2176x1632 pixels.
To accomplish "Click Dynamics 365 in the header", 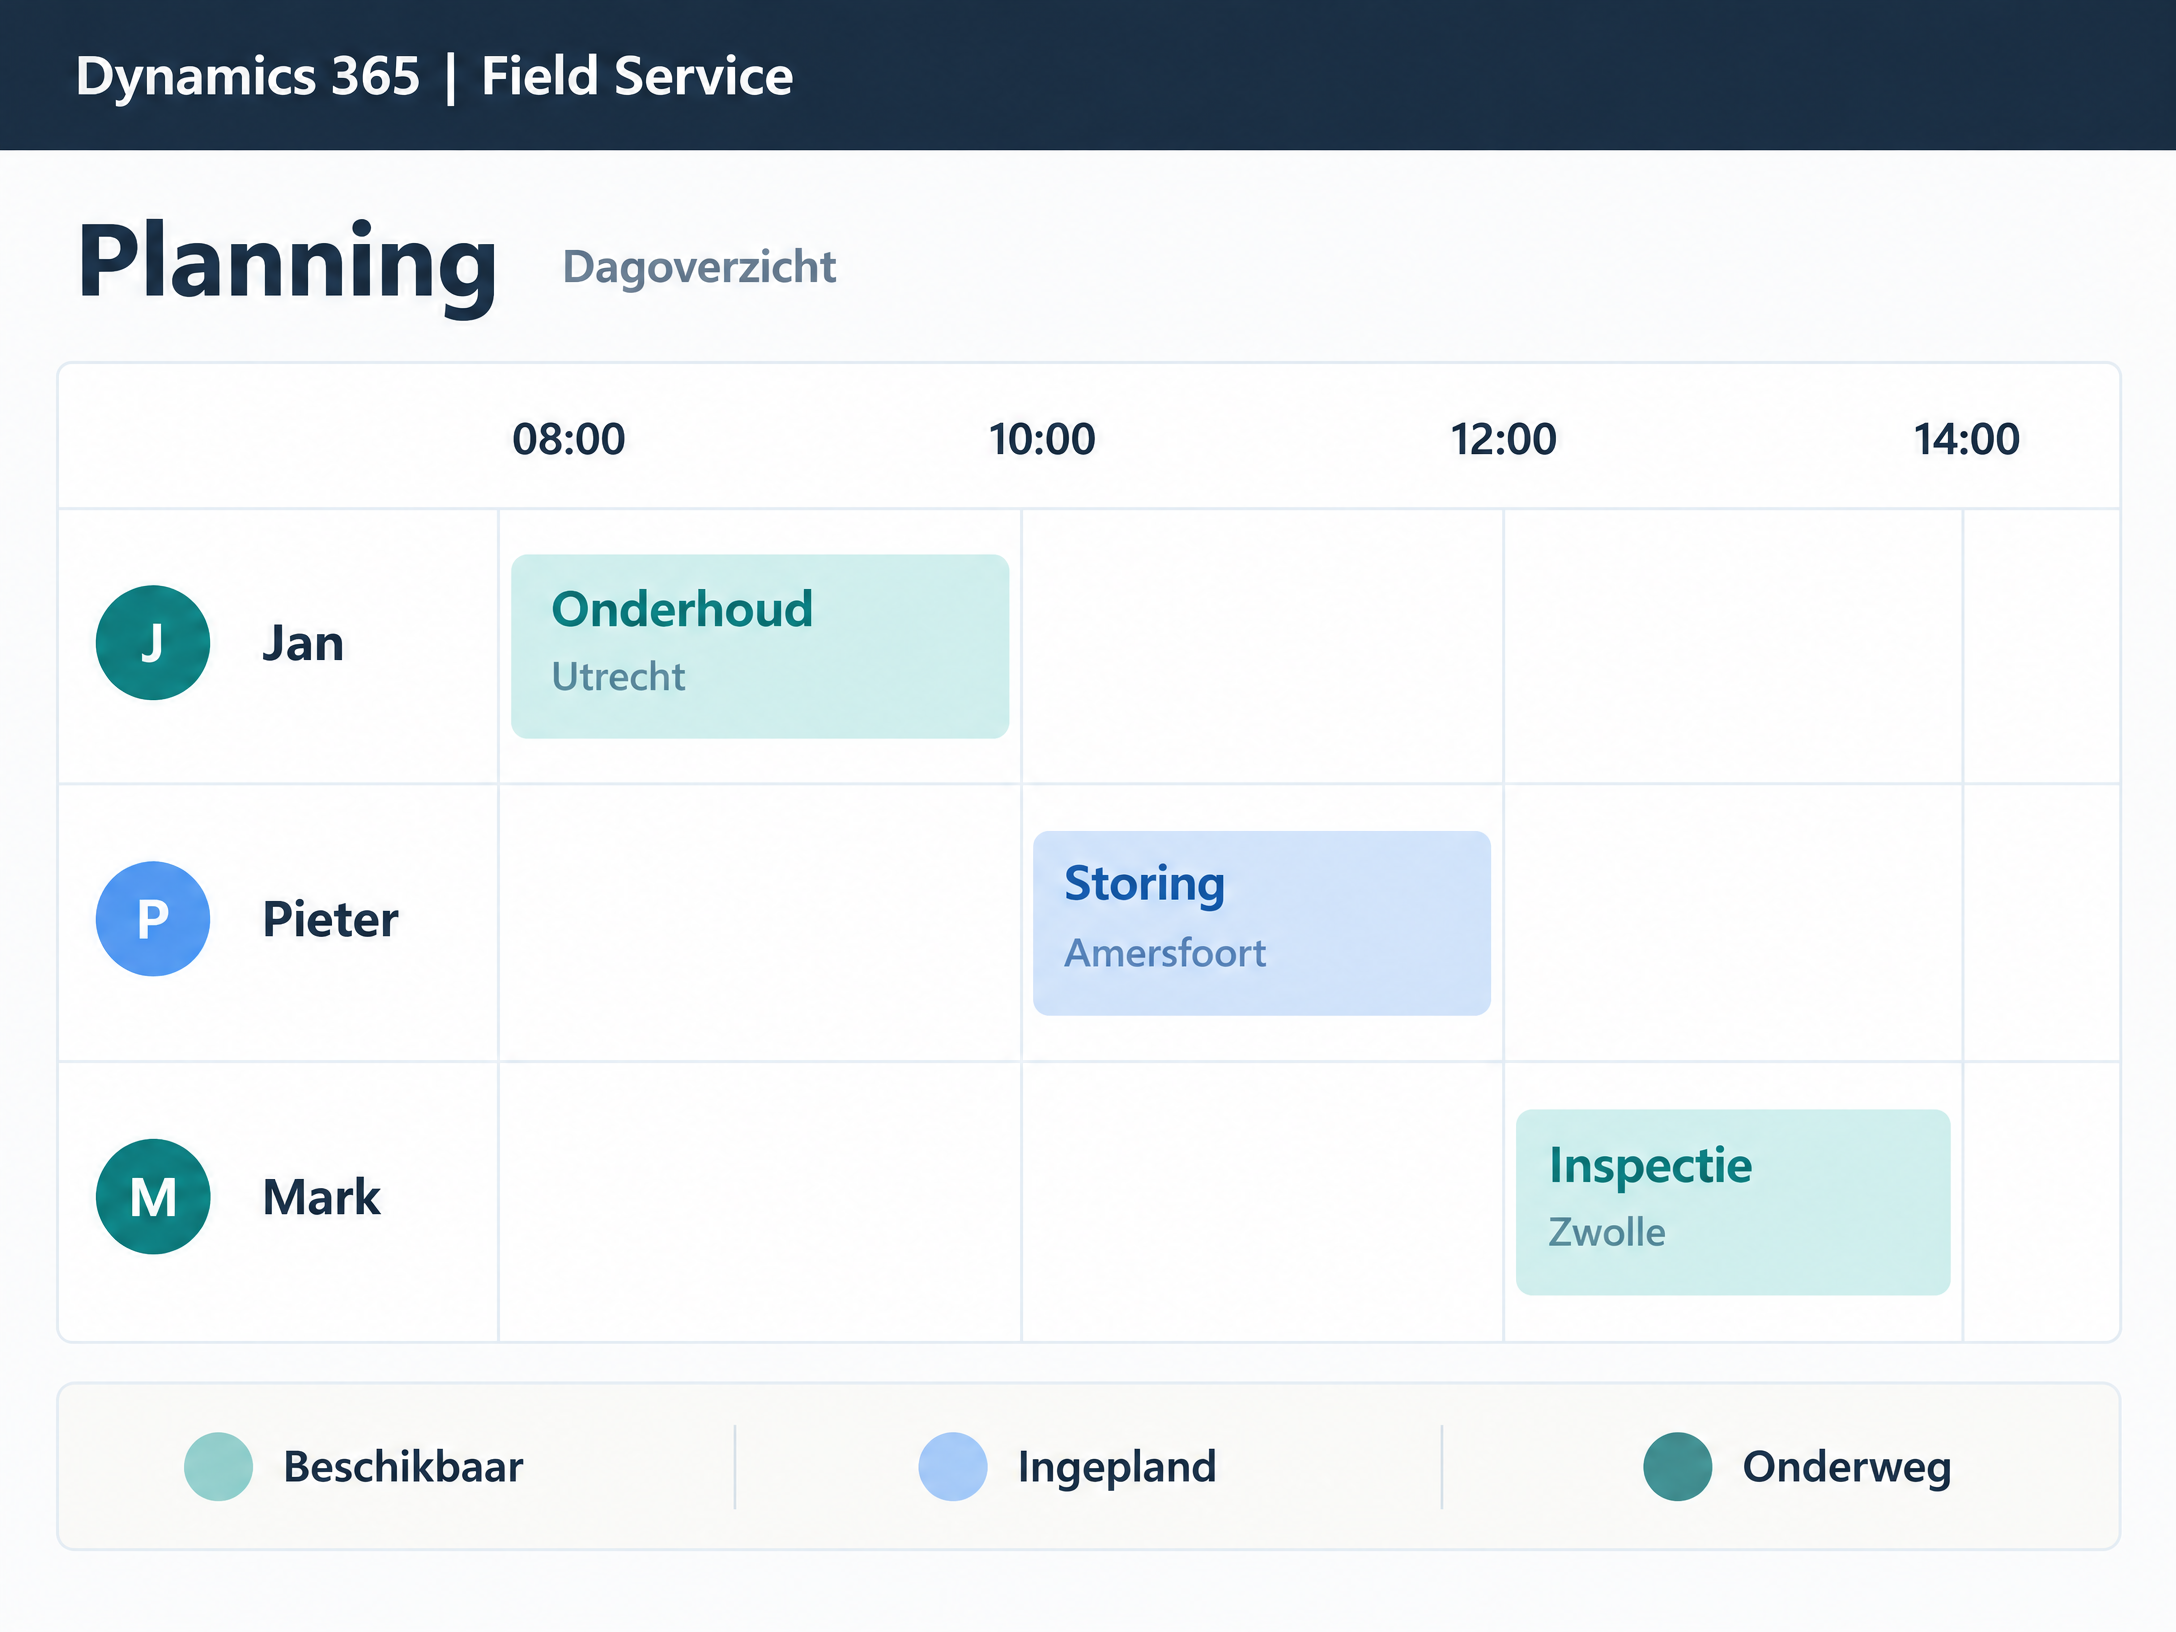I will click(248, 76).
